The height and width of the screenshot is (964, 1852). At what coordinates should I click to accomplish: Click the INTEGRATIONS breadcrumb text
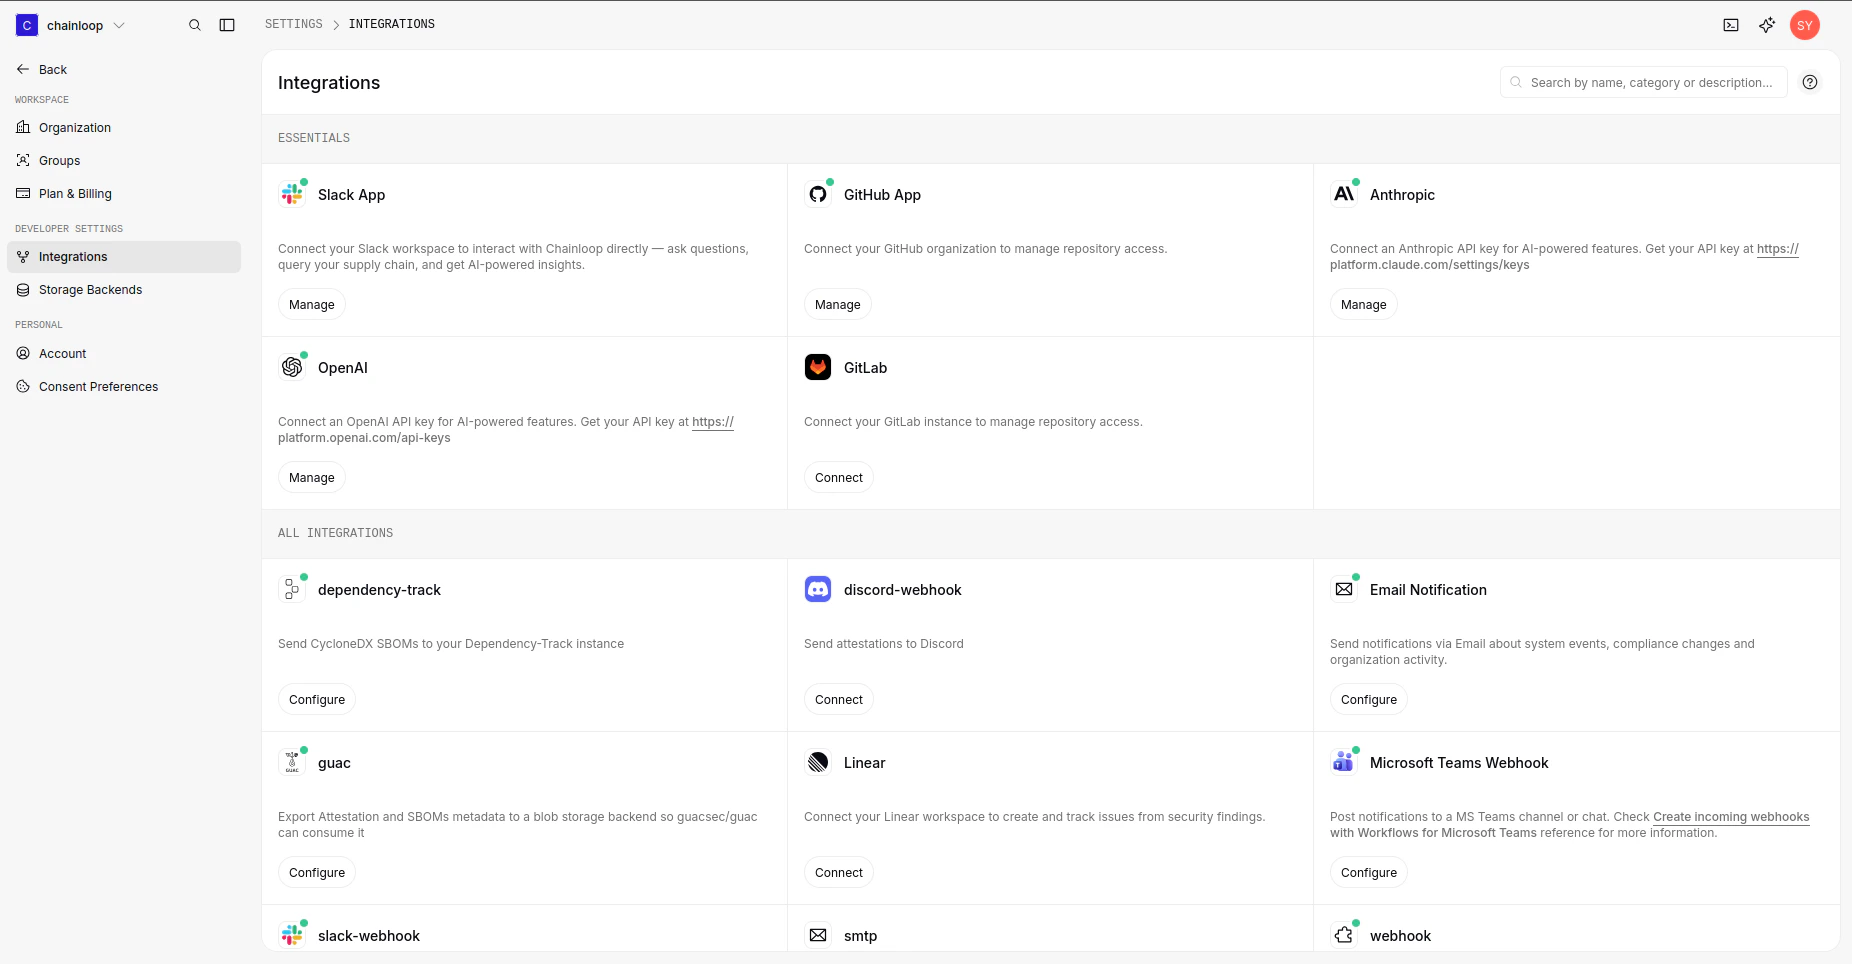click(x=392, y=24)
